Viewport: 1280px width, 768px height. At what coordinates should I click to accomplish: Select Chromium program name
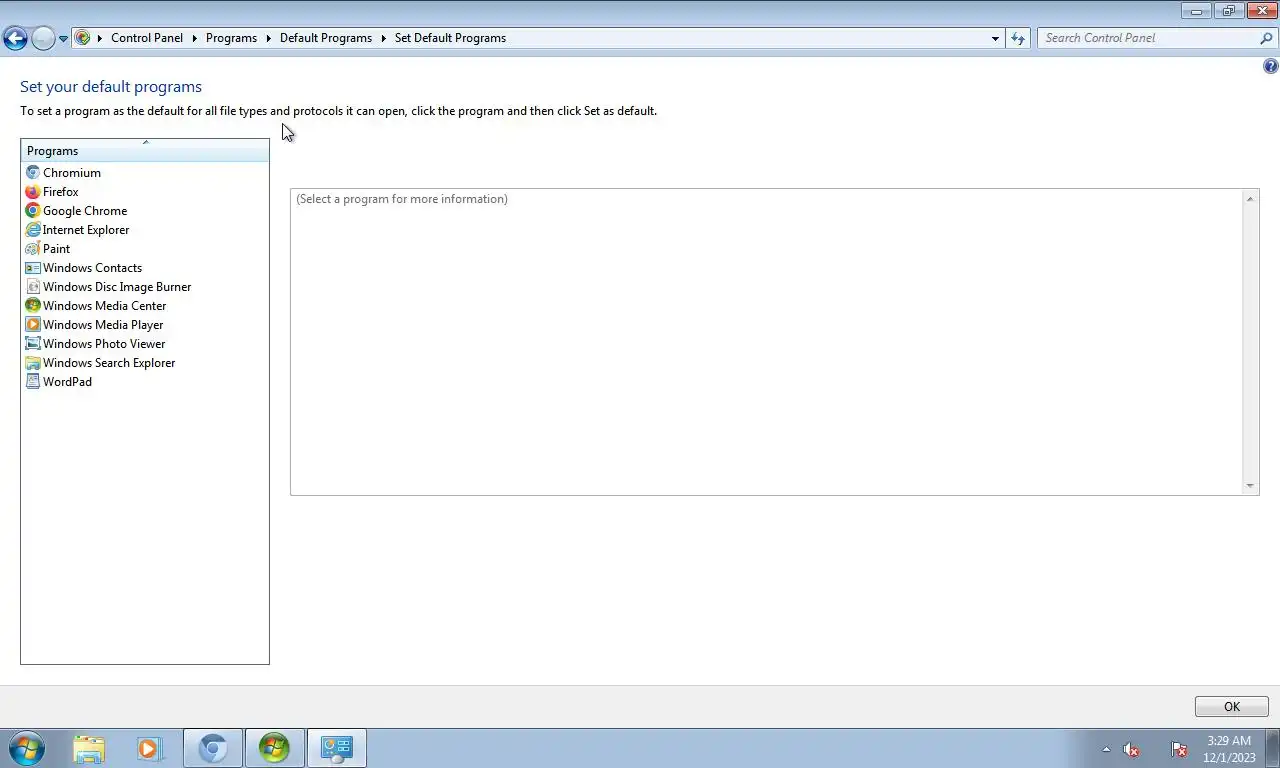coord(72,173)
